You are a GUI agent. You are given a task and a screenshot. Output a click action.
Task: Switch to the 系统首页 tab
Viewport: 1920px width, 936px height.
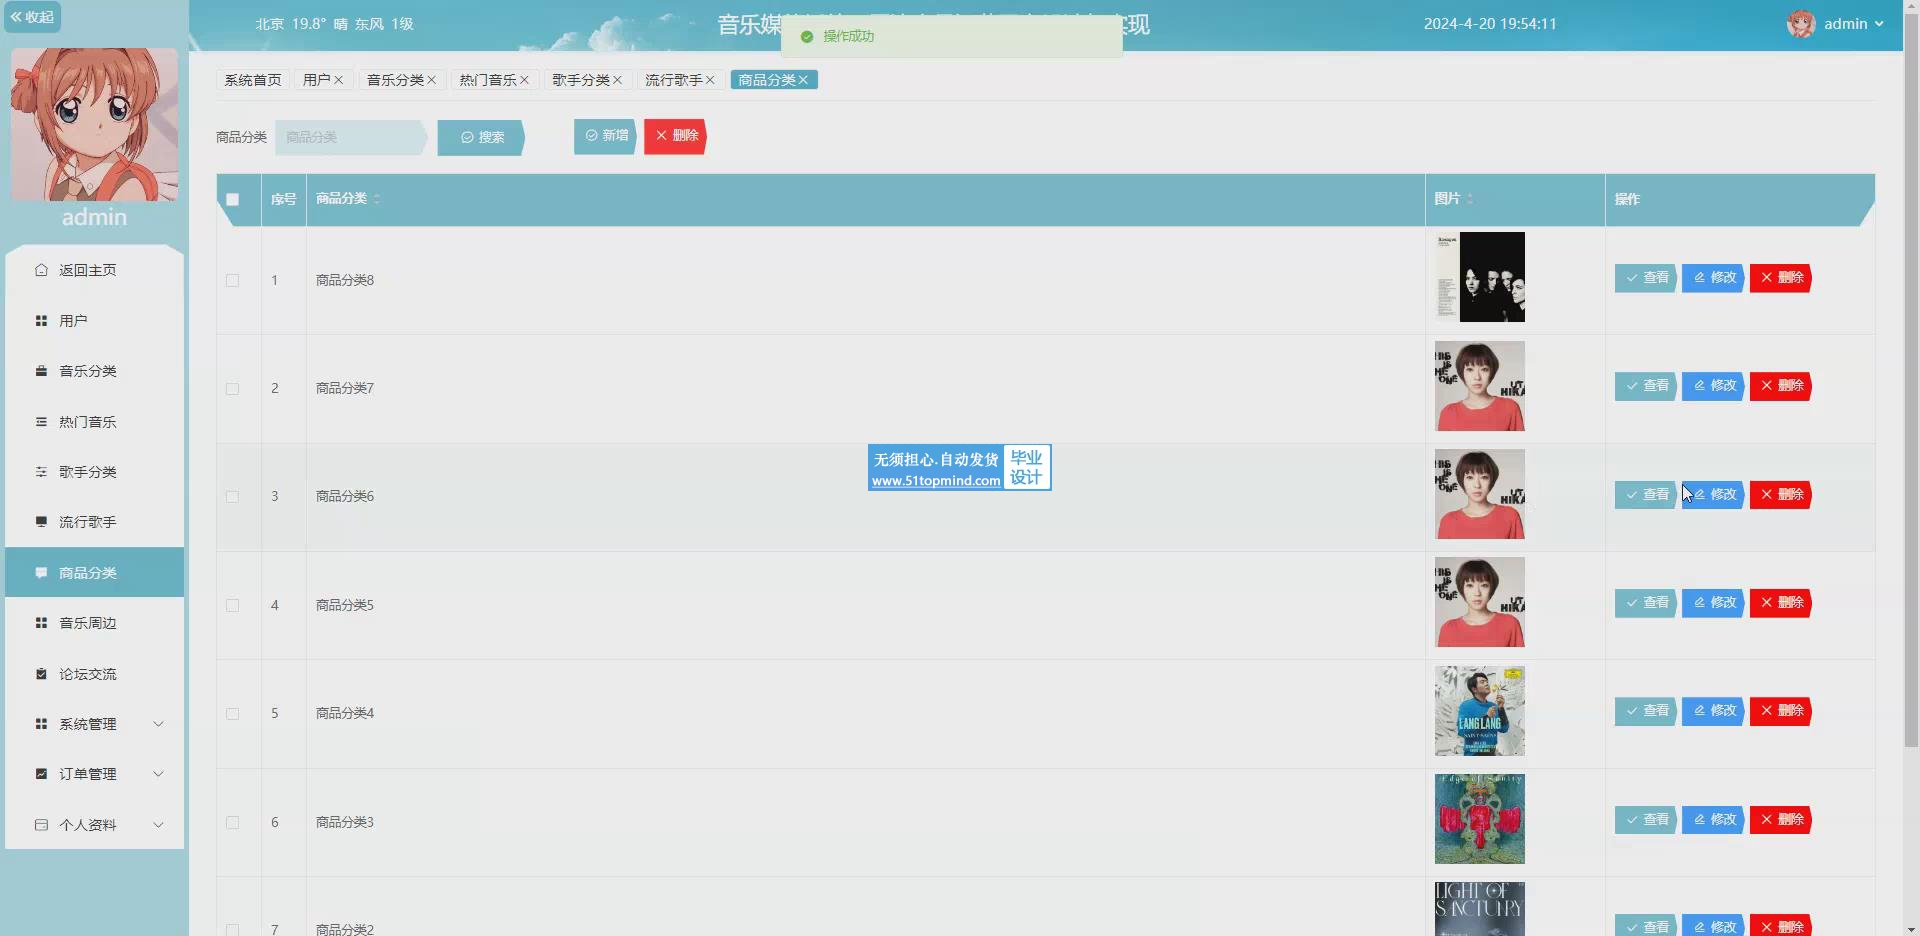pos(253,80)
